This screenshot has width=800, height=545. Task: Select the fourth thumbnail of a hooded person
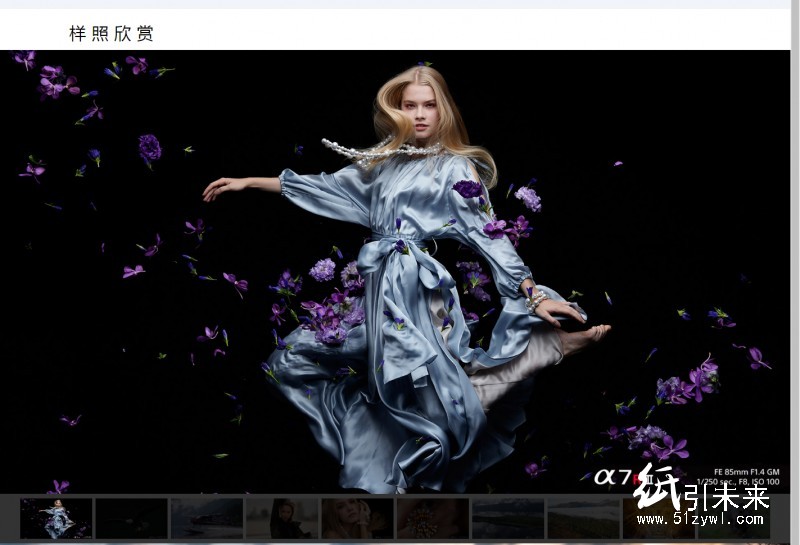[x=282, y=518]
